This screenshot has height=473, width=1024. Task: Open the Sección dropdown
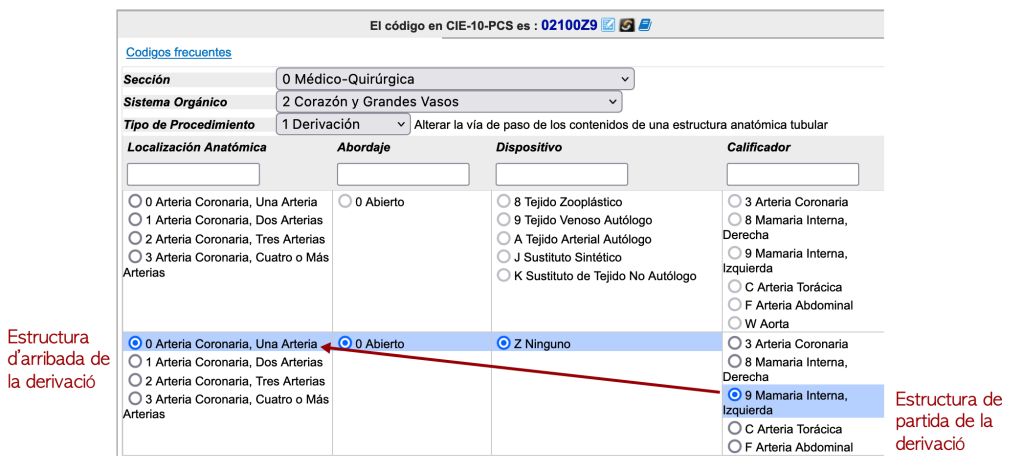(x=454, y=79)
